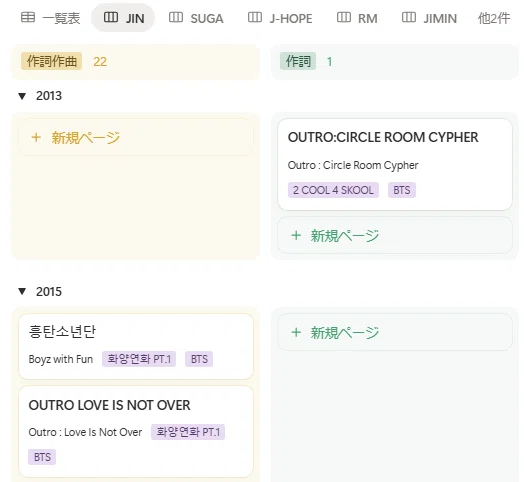This screenshot has height=482, width=524.
Task: Open the 一覧表 table view tab
Action: pos(50,18)
